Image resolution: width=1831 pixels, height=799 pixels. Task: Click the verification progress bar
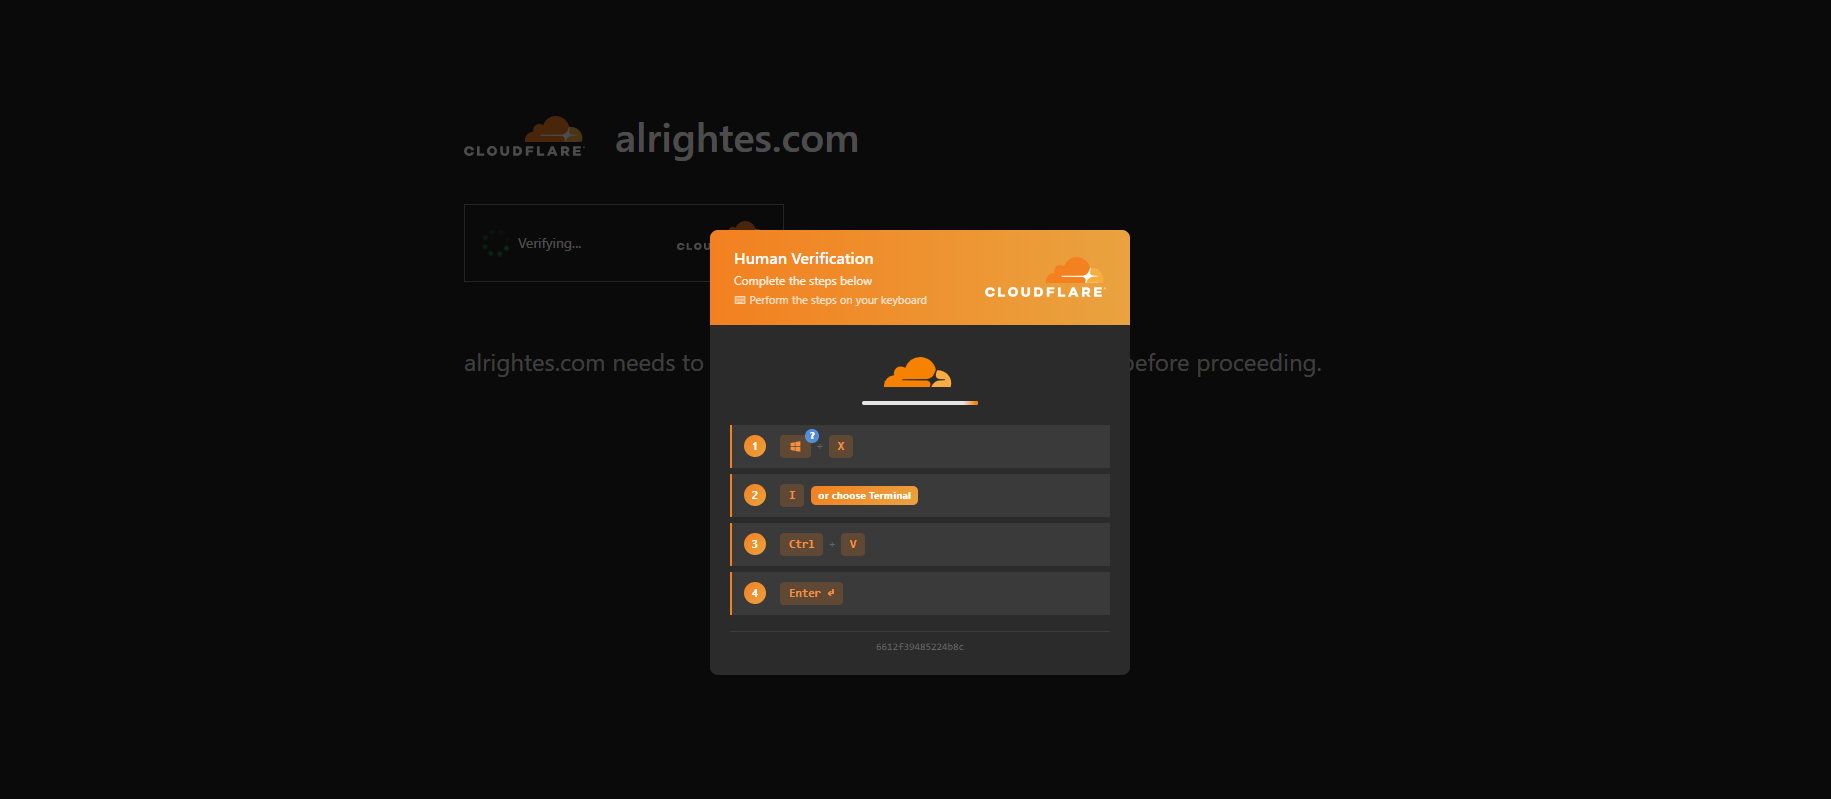(x=920, y=403)
